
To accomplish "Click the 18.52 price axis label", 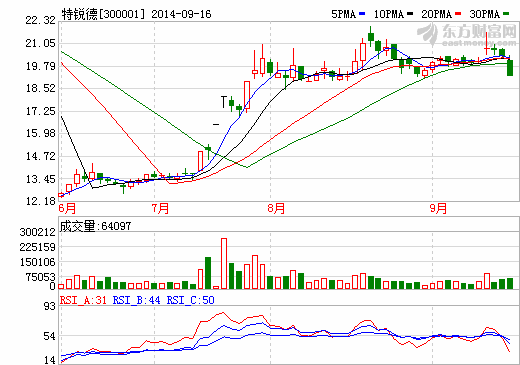I will pyautogui.click(x=41, y=88).
